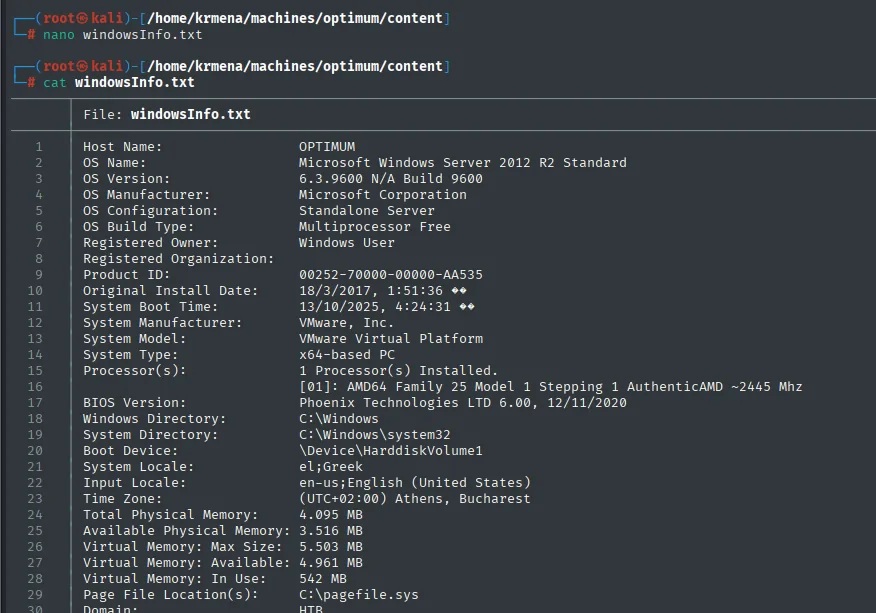This screenshot has height=613, width=876.
Task: Click the 'Registered Organization:' label
Action: click(x=179, y=259)
